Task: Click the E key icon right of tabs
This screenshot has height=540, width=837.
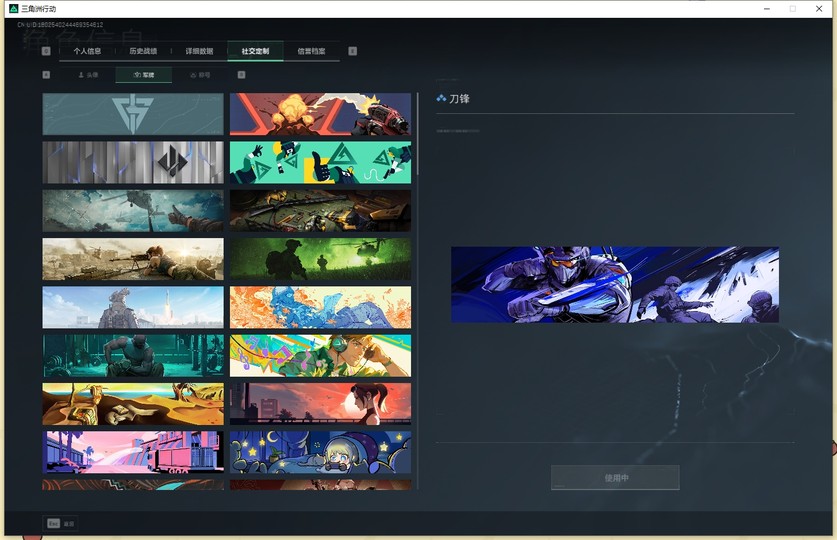Action: [x=352, y=51]
